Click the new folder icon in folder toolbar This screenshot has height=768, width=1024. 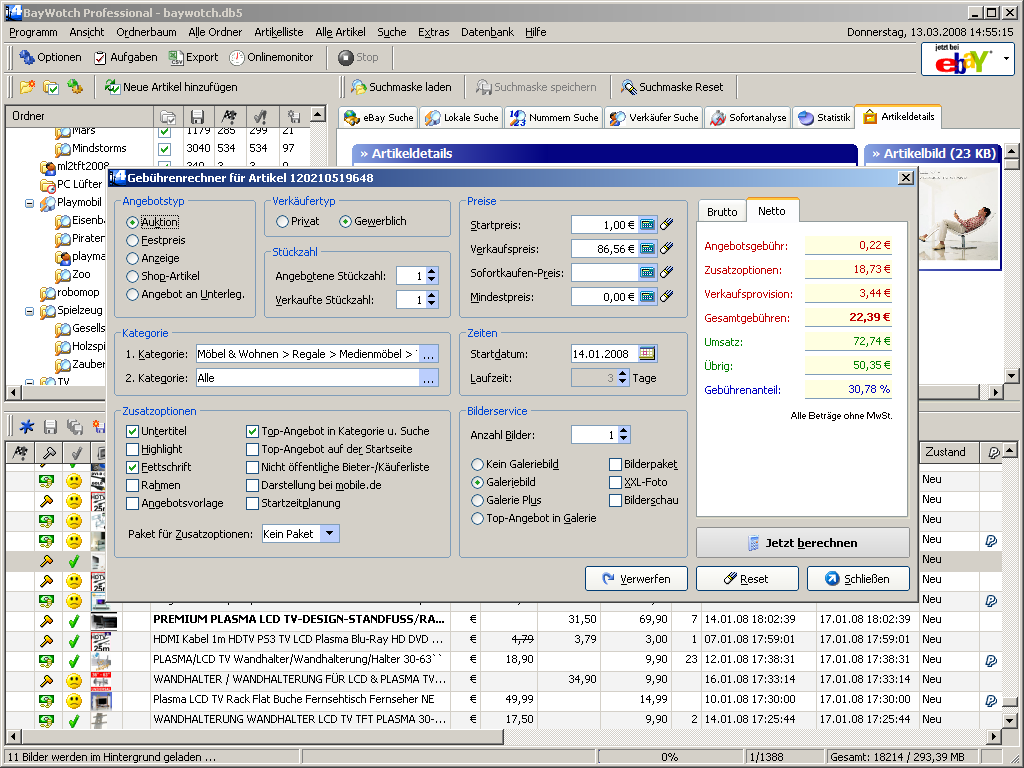(x=27, y=87)
